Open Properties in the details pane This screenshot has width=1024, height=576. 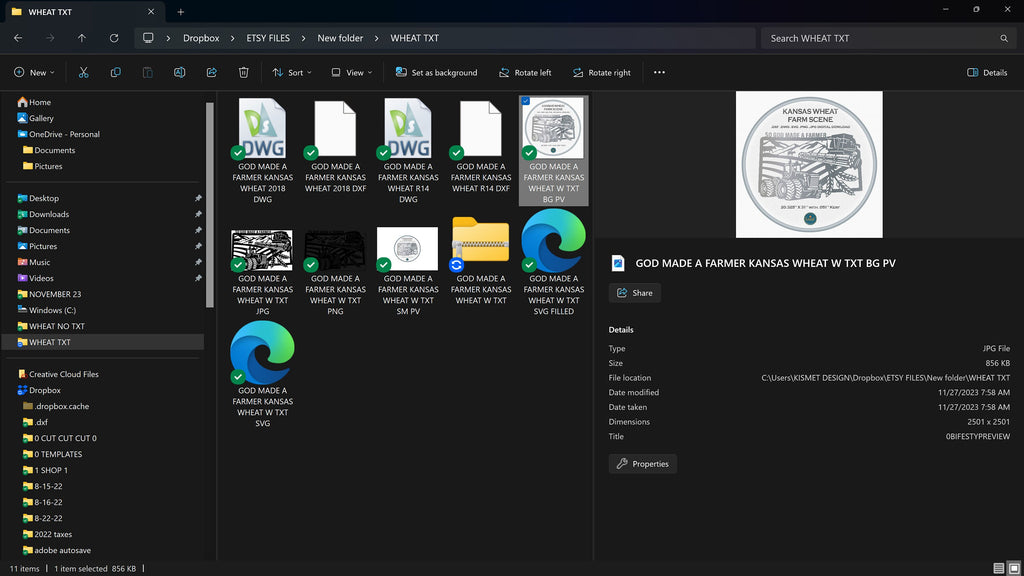pyautogui.click(x=643, y=464)
